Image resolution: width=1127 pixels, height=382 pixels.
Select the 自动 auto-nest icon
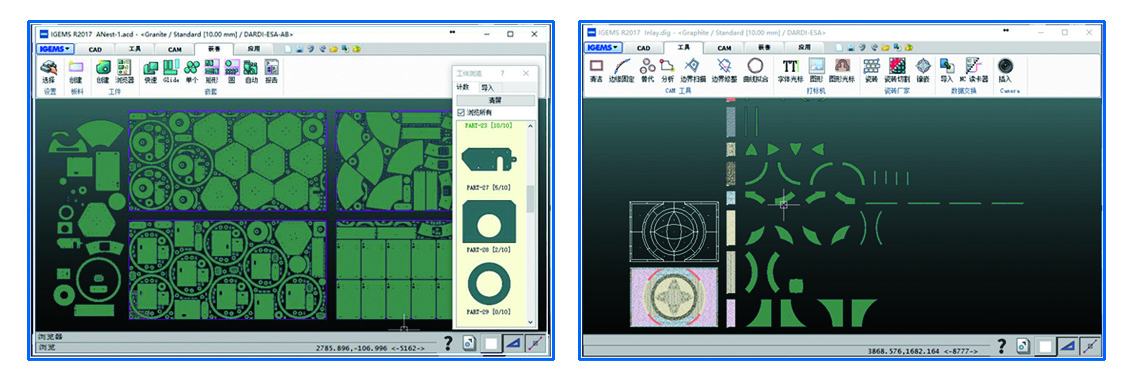pyautogui.click(x=251, y=72)
